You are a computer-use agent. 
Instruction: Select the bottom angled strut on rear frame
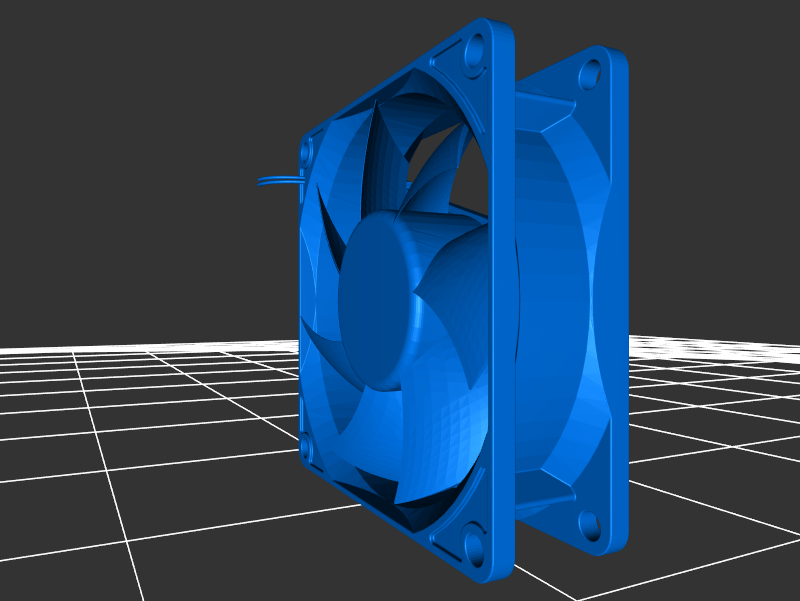(543, 492)
